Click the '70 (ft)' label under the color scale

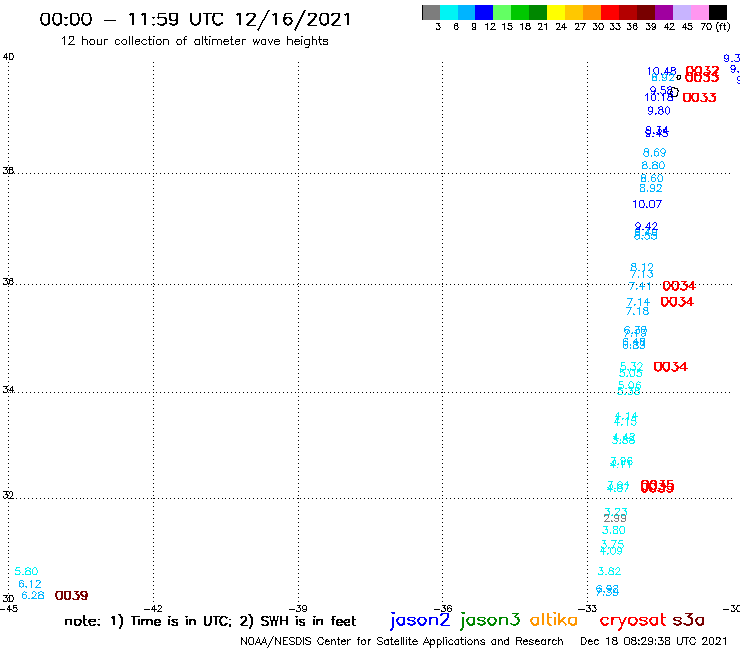point(715,27)
